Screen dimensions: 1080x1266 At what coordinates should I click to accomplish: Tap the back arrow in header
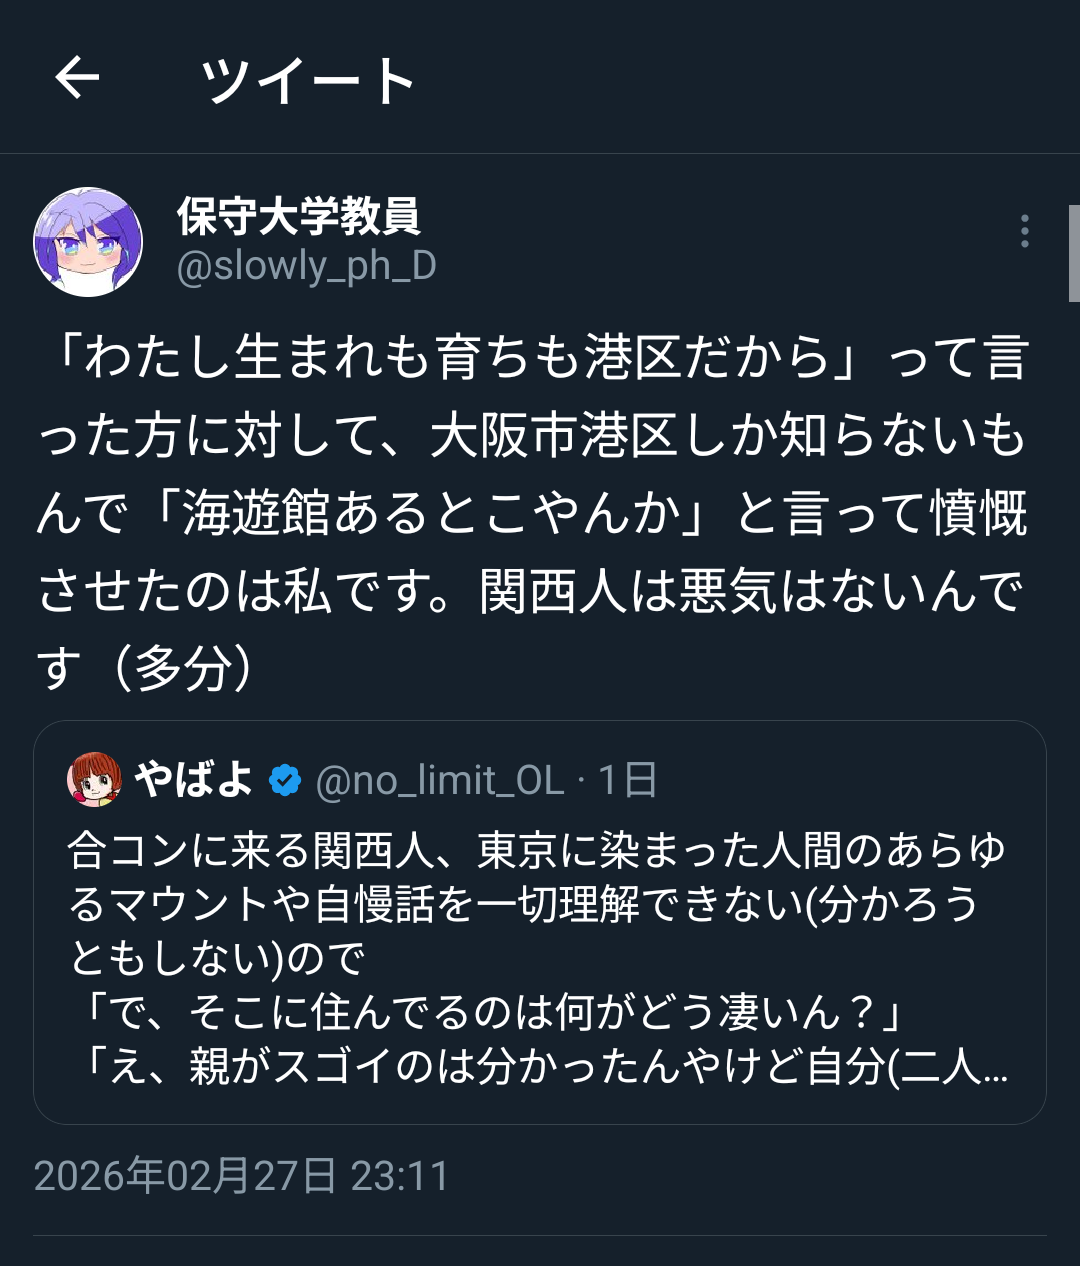(77, 78)
